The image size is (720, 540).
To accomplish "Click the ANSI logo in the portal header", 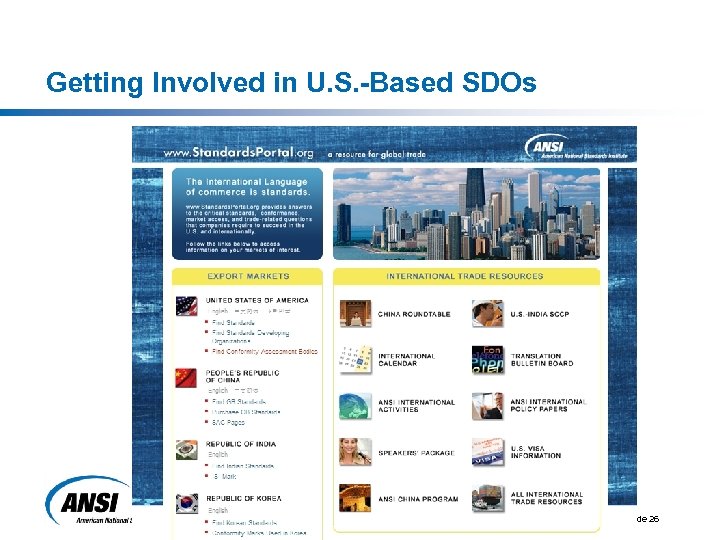I will [x=576, y=147].
